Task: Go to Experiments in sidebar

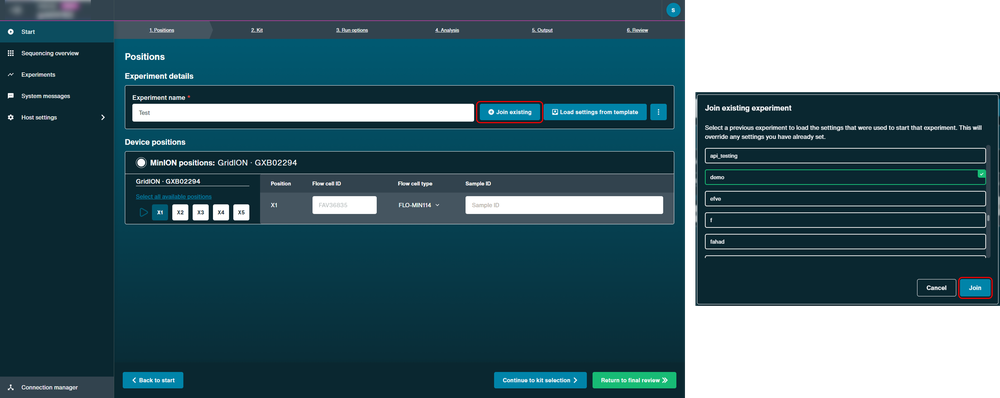Action: click(x=57, y=75)
